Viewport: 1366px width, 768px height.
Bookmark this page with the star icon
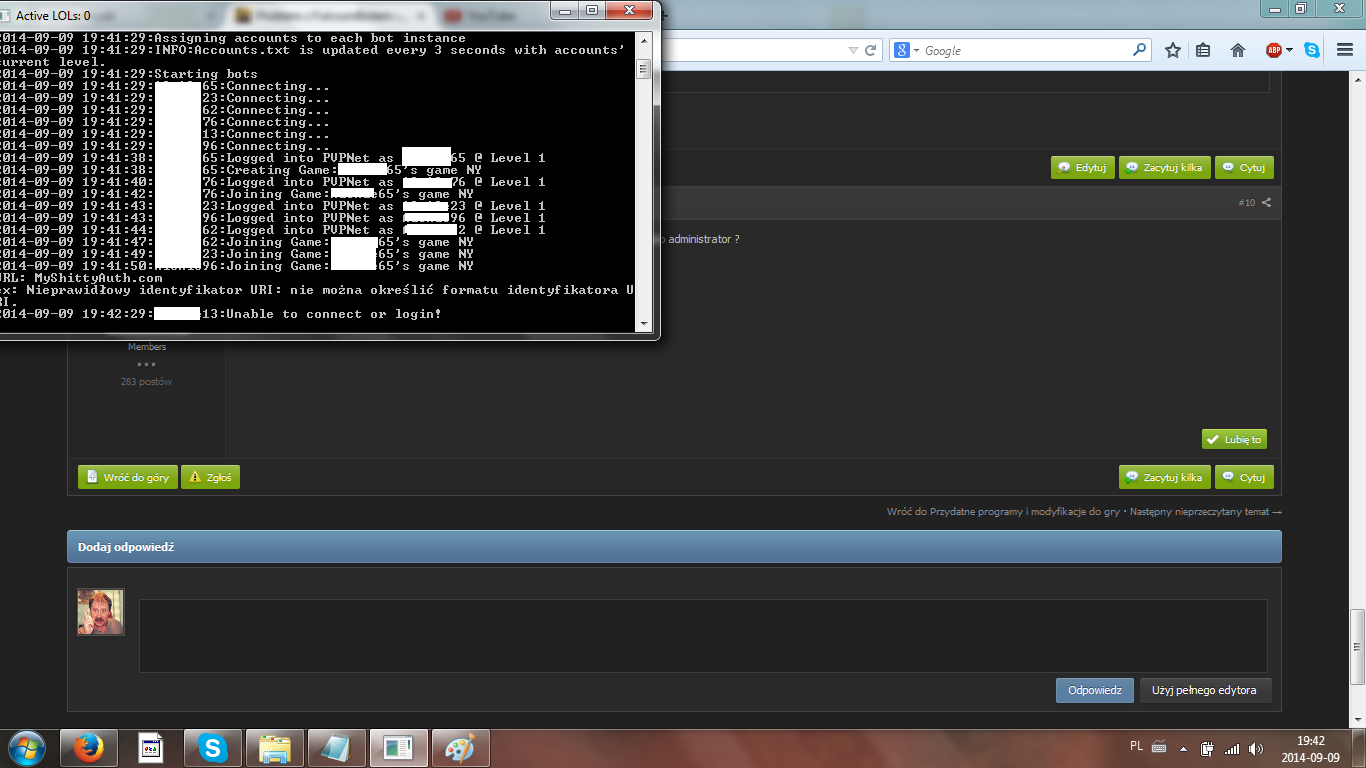[x=1173, y=50]
